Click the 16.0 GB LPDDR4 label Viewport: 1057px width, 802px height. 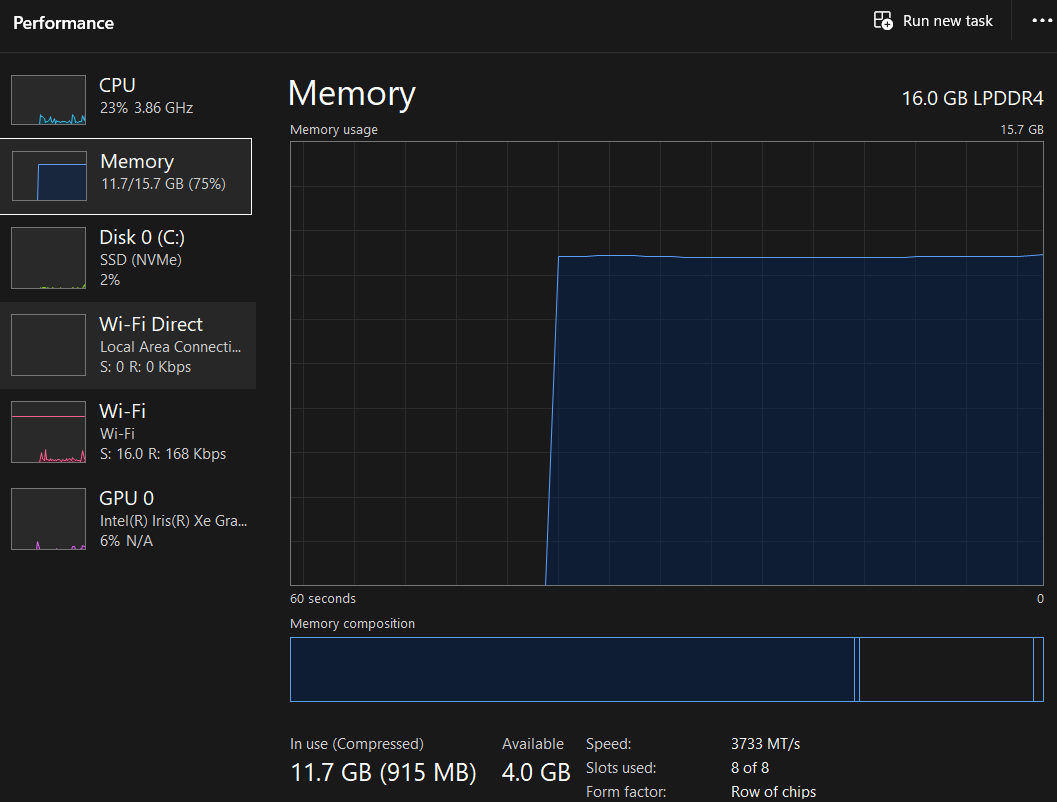pyautogui.click(x=972, y=98)
